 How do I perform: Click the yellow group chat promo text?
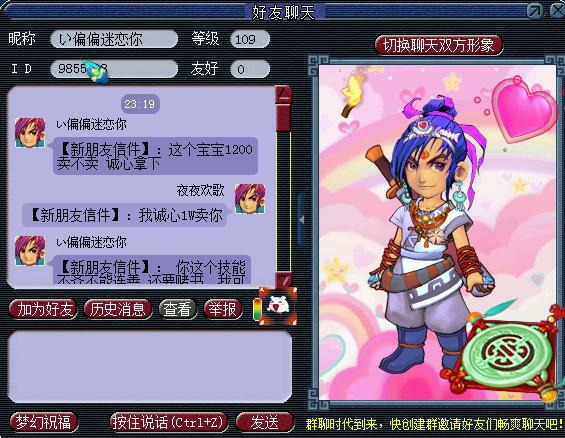pos(434,424)
